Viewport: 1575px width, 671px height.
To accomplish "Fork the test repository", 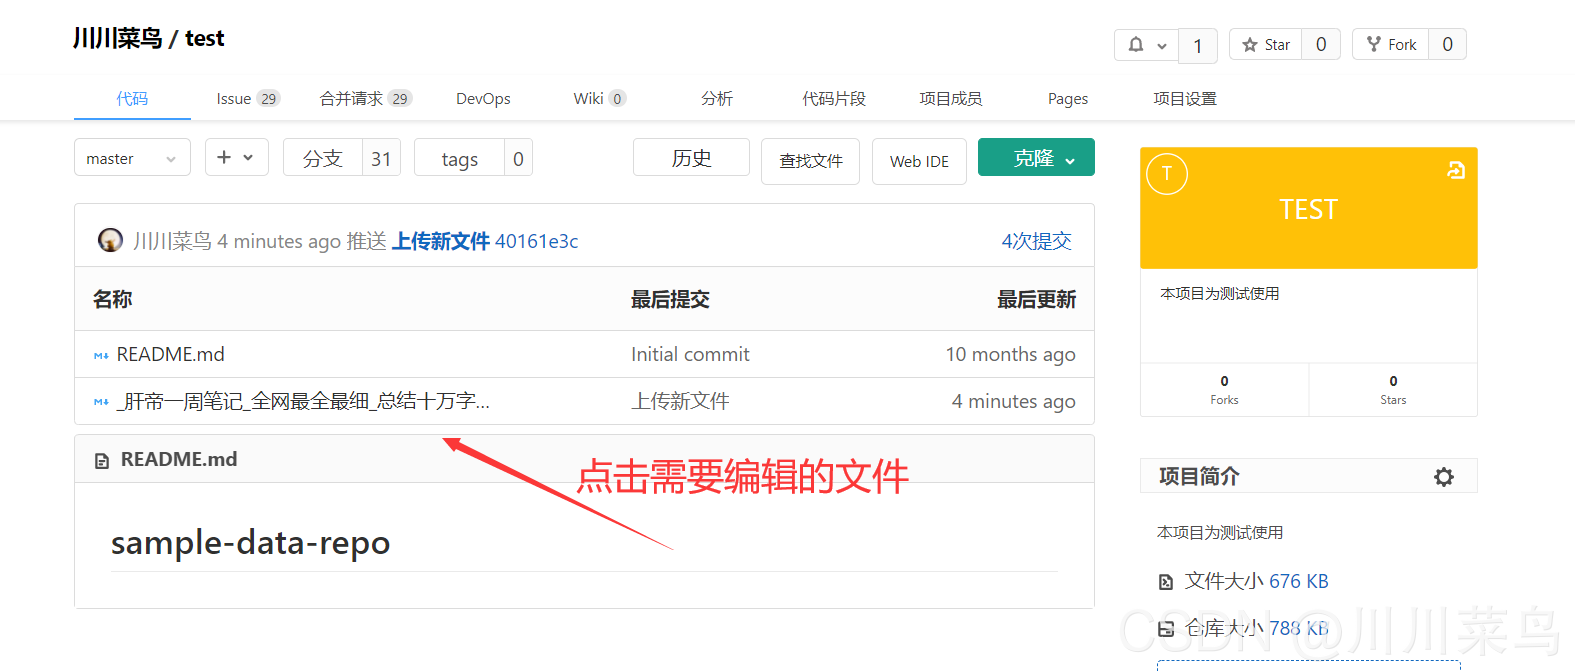I will tap(1391, 45).
